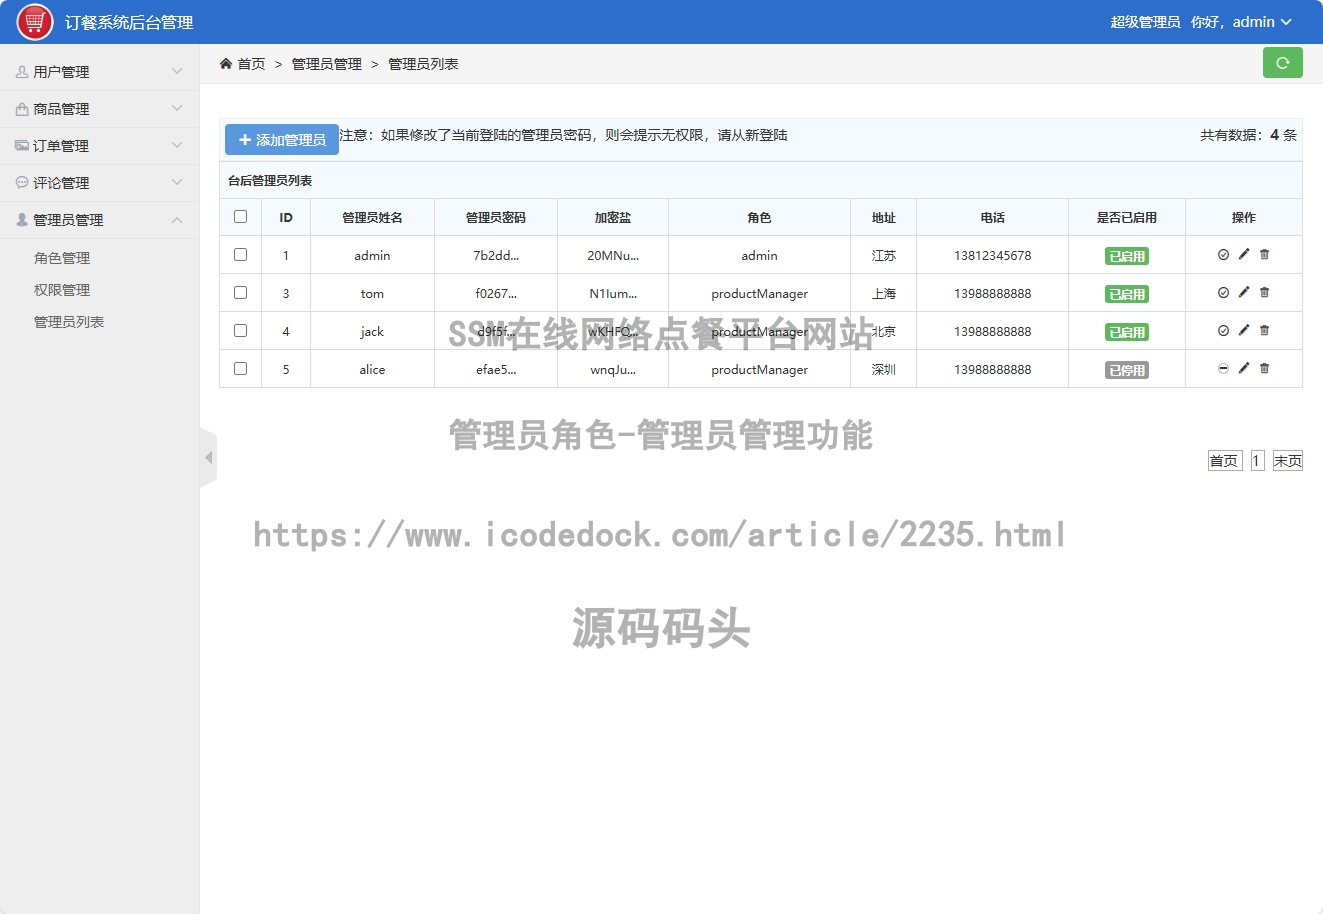The height and width of the screenshot is (914, 1323).
Task: Enable alice using the status icon
Action: point(1223,369)
